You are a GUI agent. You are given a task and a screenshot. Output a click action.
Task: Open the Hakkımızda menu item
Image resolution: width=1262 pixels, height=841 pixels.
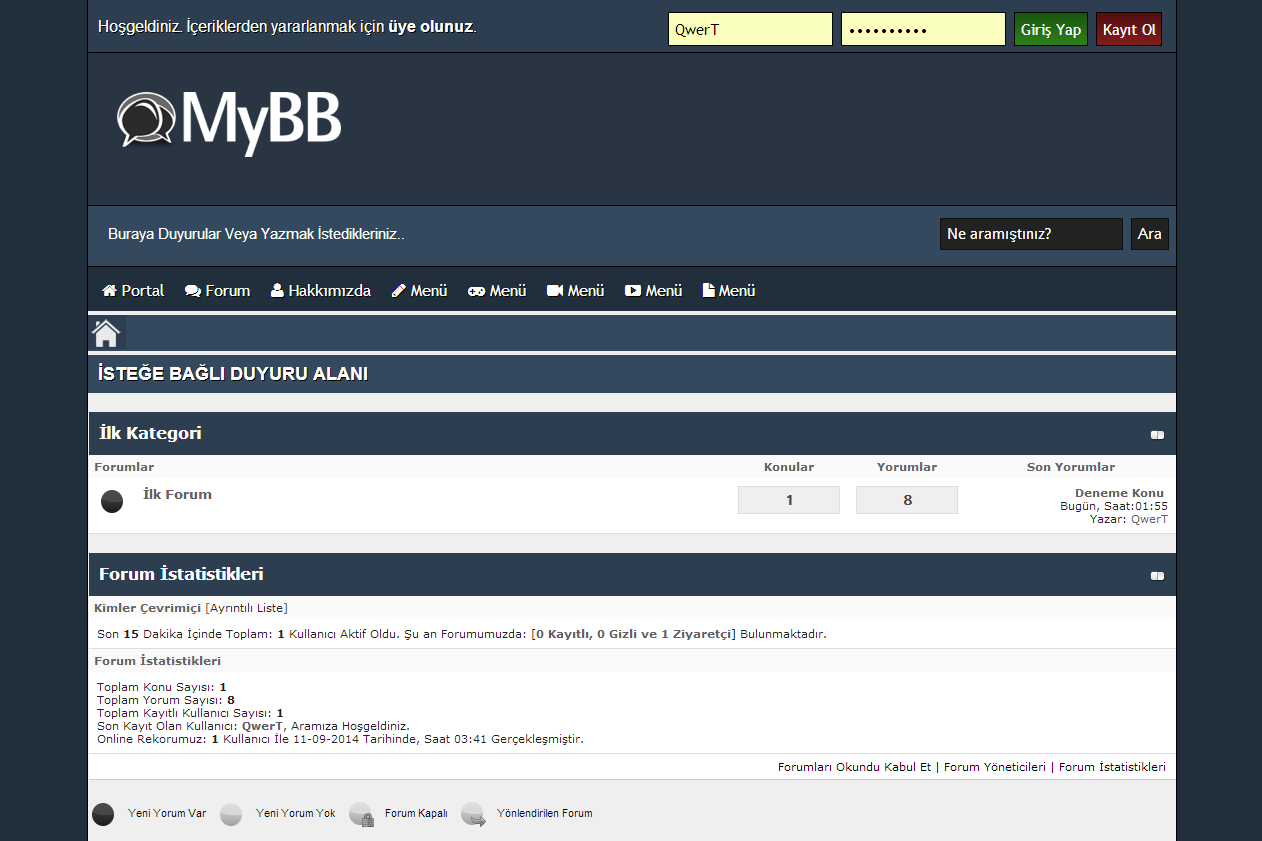click(x=320, y=291)
